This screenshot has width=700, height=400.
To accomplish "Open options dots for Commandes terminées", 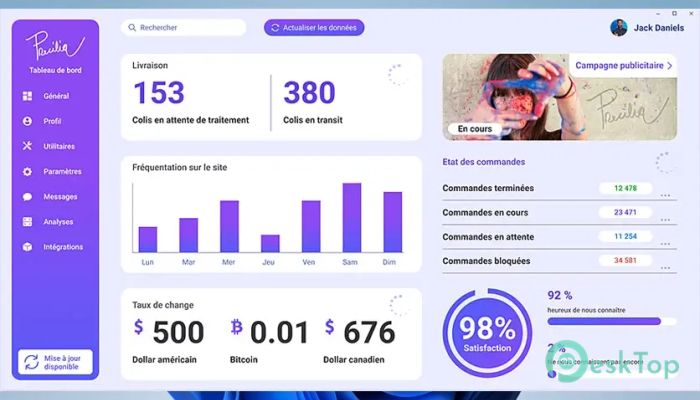I will [x=665, y=196].
